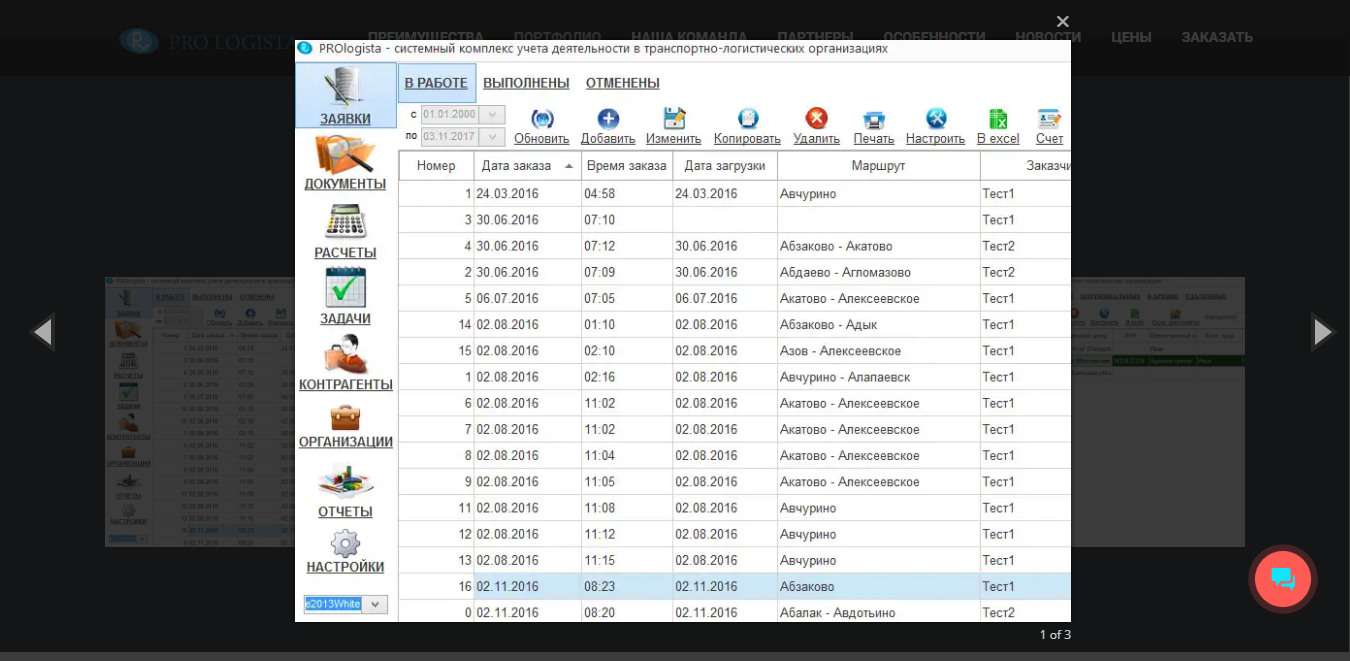Go to next image with right arrow
The height and width of the screenshot is (661, 1350).
(x=1322, y=331)
